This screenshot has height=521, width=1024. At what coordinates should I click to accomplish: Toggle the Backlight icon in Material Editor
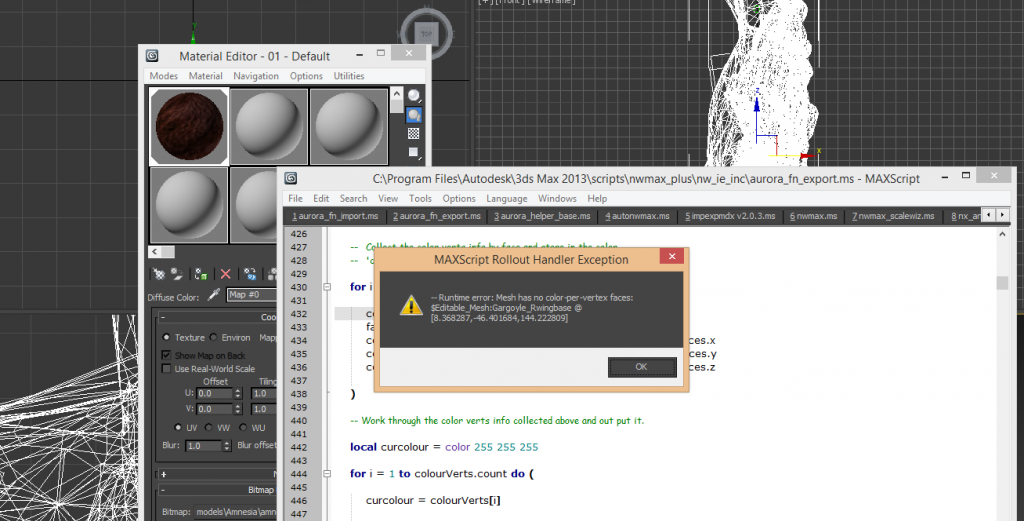coord(414,116)
